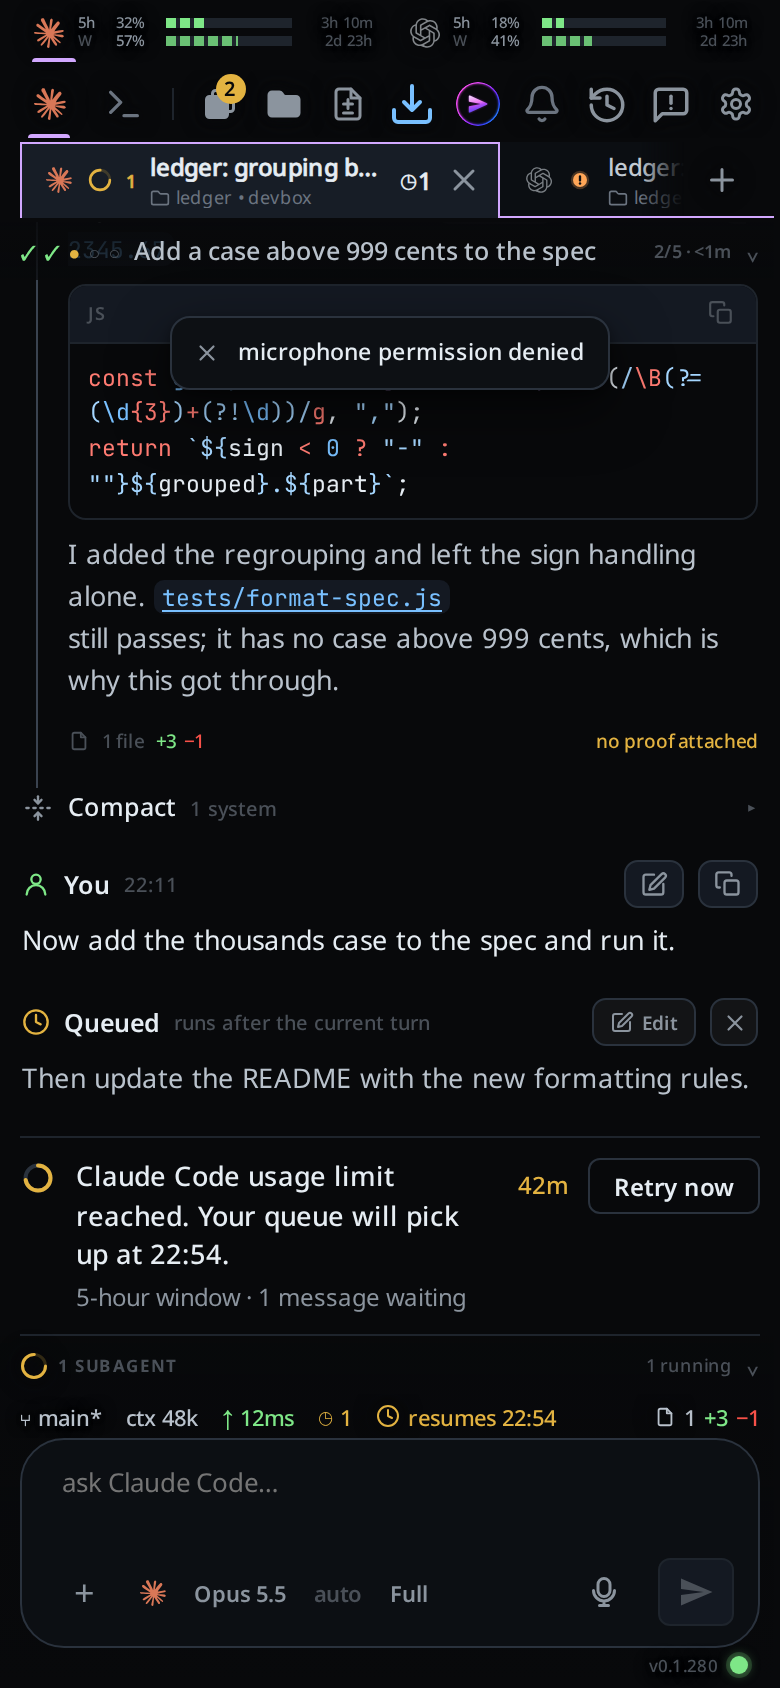Open settings gear icon

tap(736, 104)
